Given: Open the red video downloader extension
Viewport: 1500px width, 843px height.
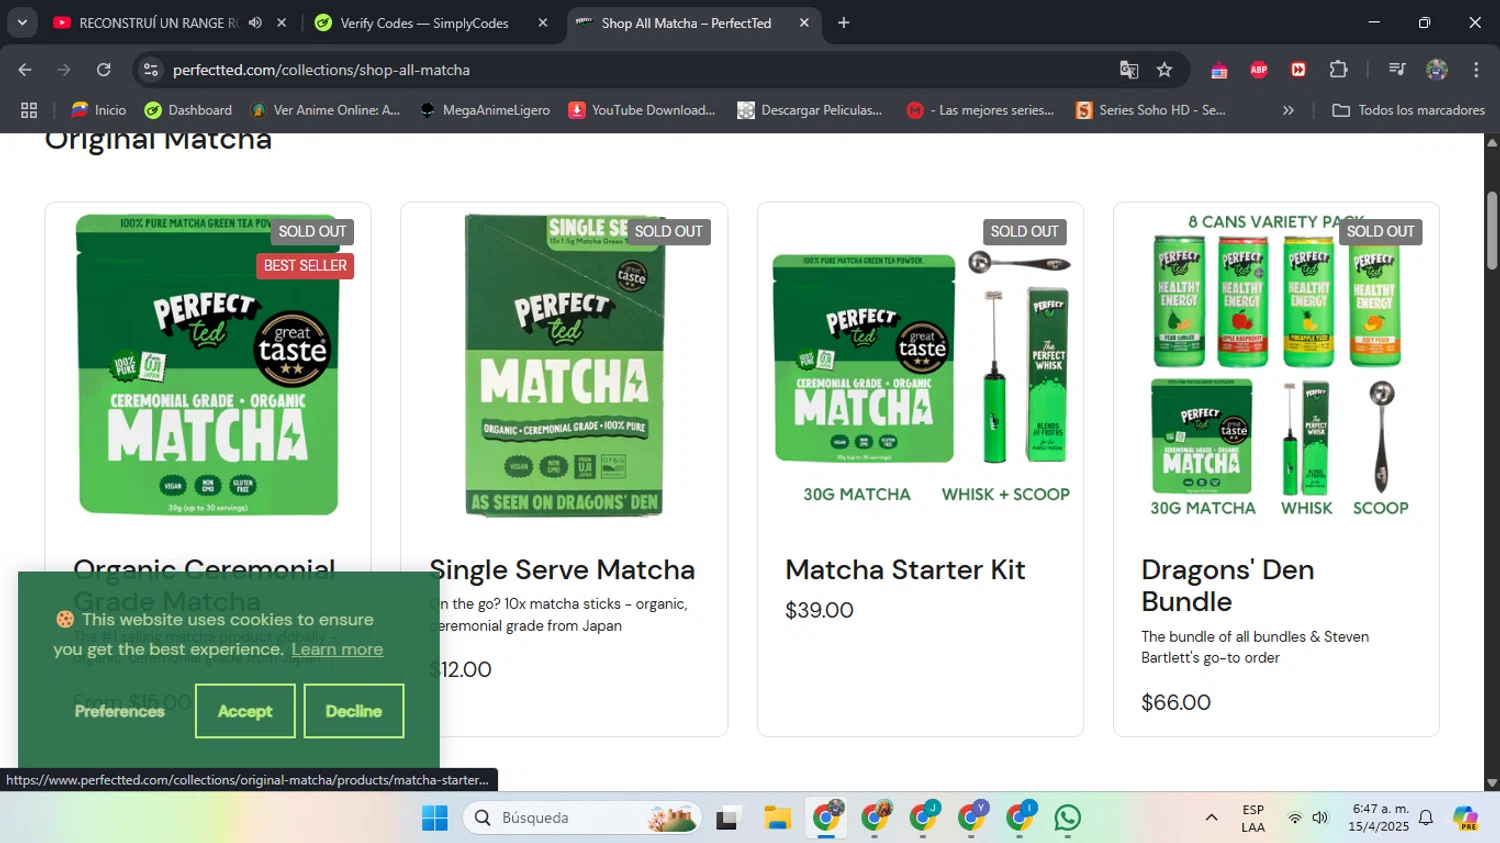Looking at the screenshot, I should click(1298, 70).
